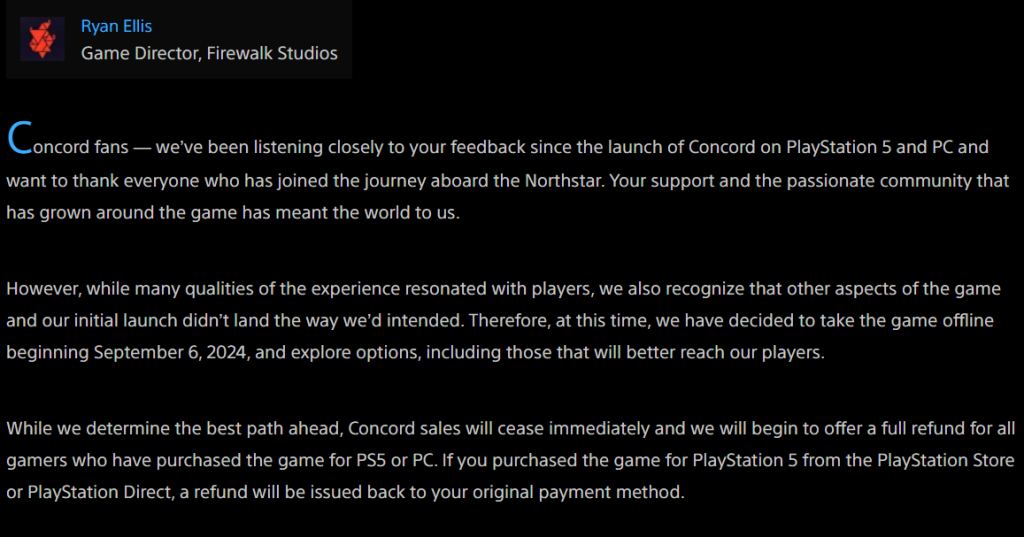
Task: Open the Ryan Ellis author link
Action: (116, 26)
